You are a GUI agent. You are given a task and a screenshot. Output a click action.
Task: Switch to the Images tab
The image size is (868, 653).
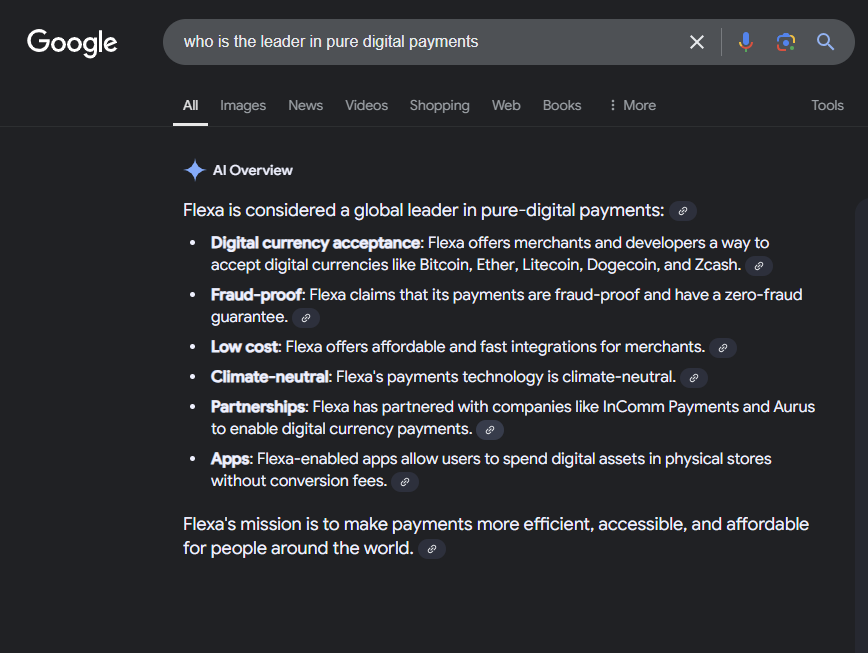[x=243, y=105]
